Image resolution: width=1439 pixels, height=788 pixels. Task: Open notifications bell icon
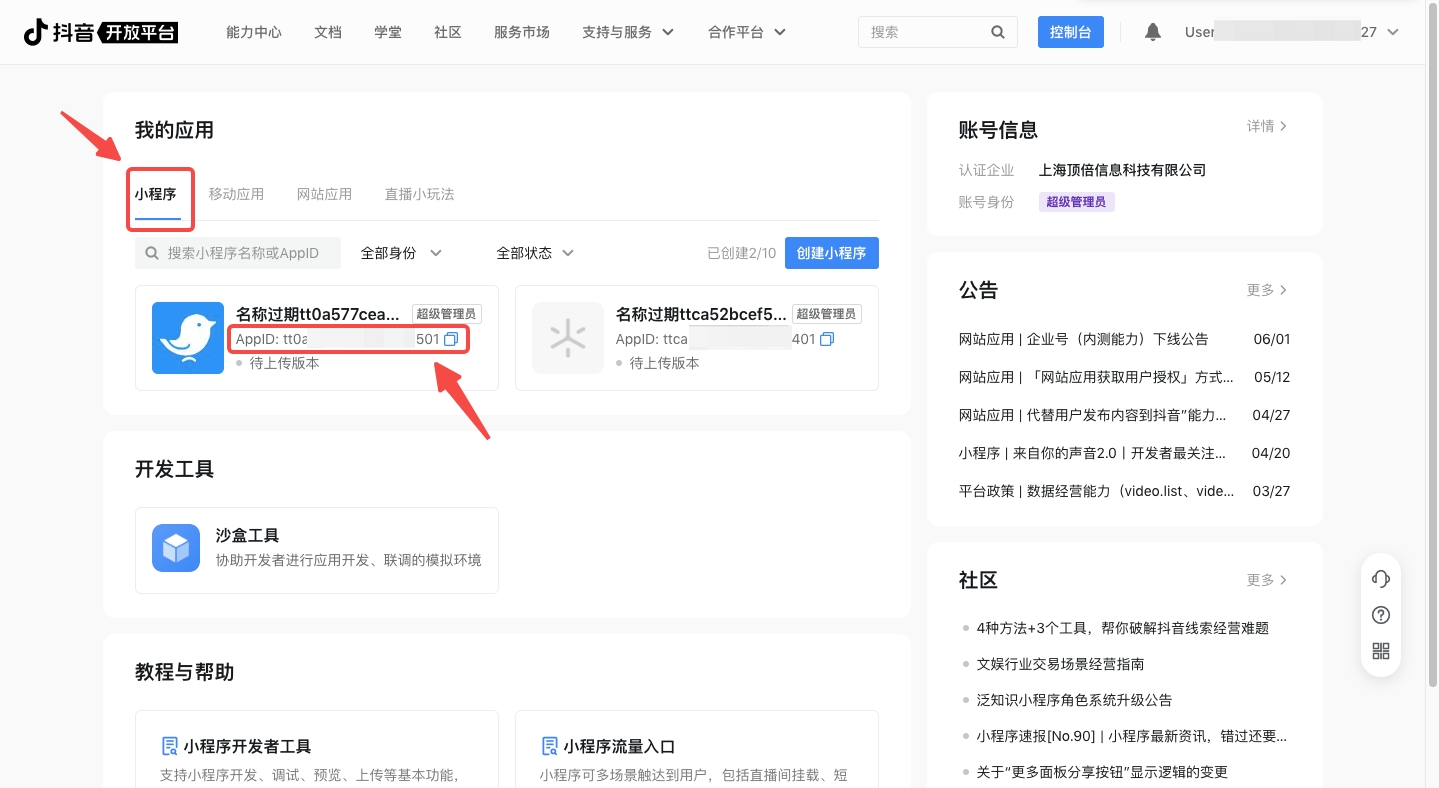coord(1153,32)
